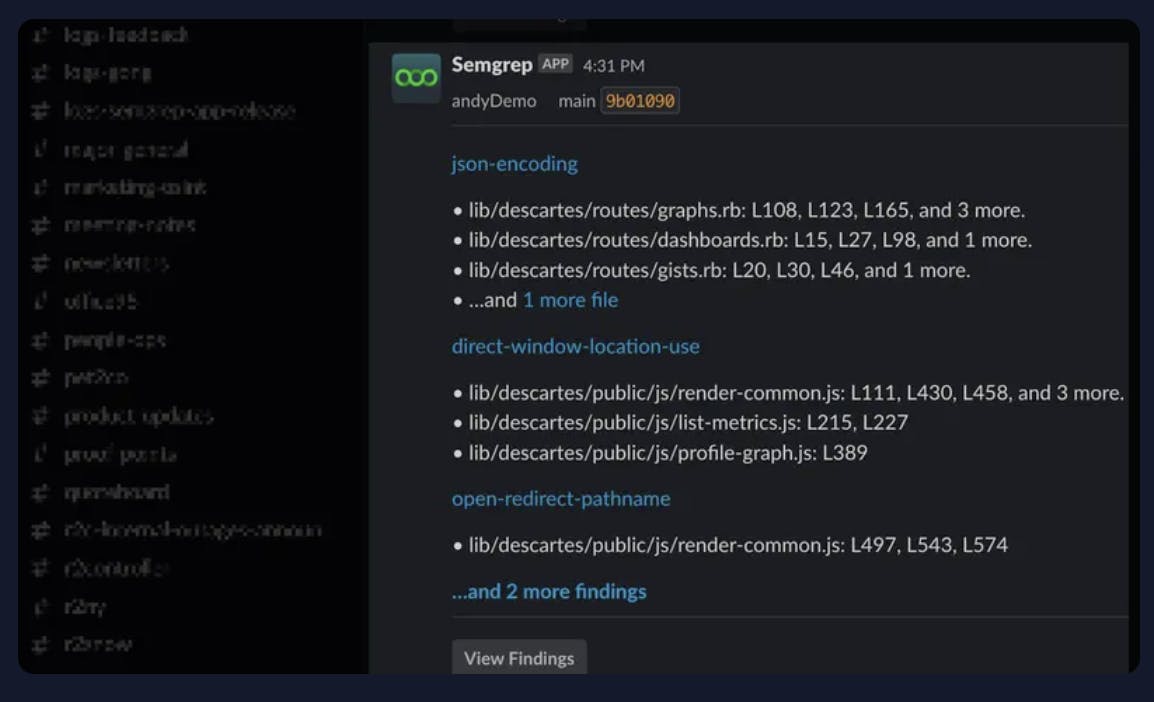Click the main branch label
Screen dimensions: 1154x702
tap(576, 101)
